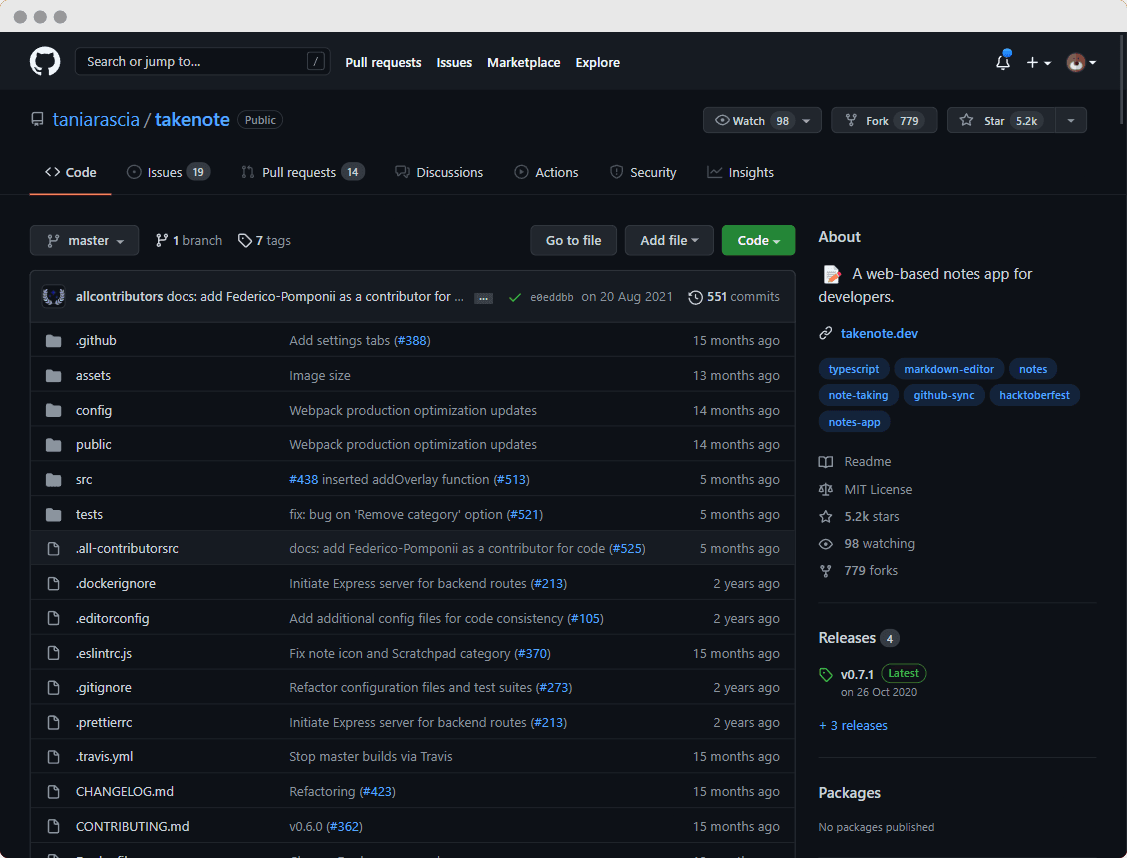The width and height of the screenshot is (1127, 858).
Task: View the 7 tags link
Action: pos(264,241)
